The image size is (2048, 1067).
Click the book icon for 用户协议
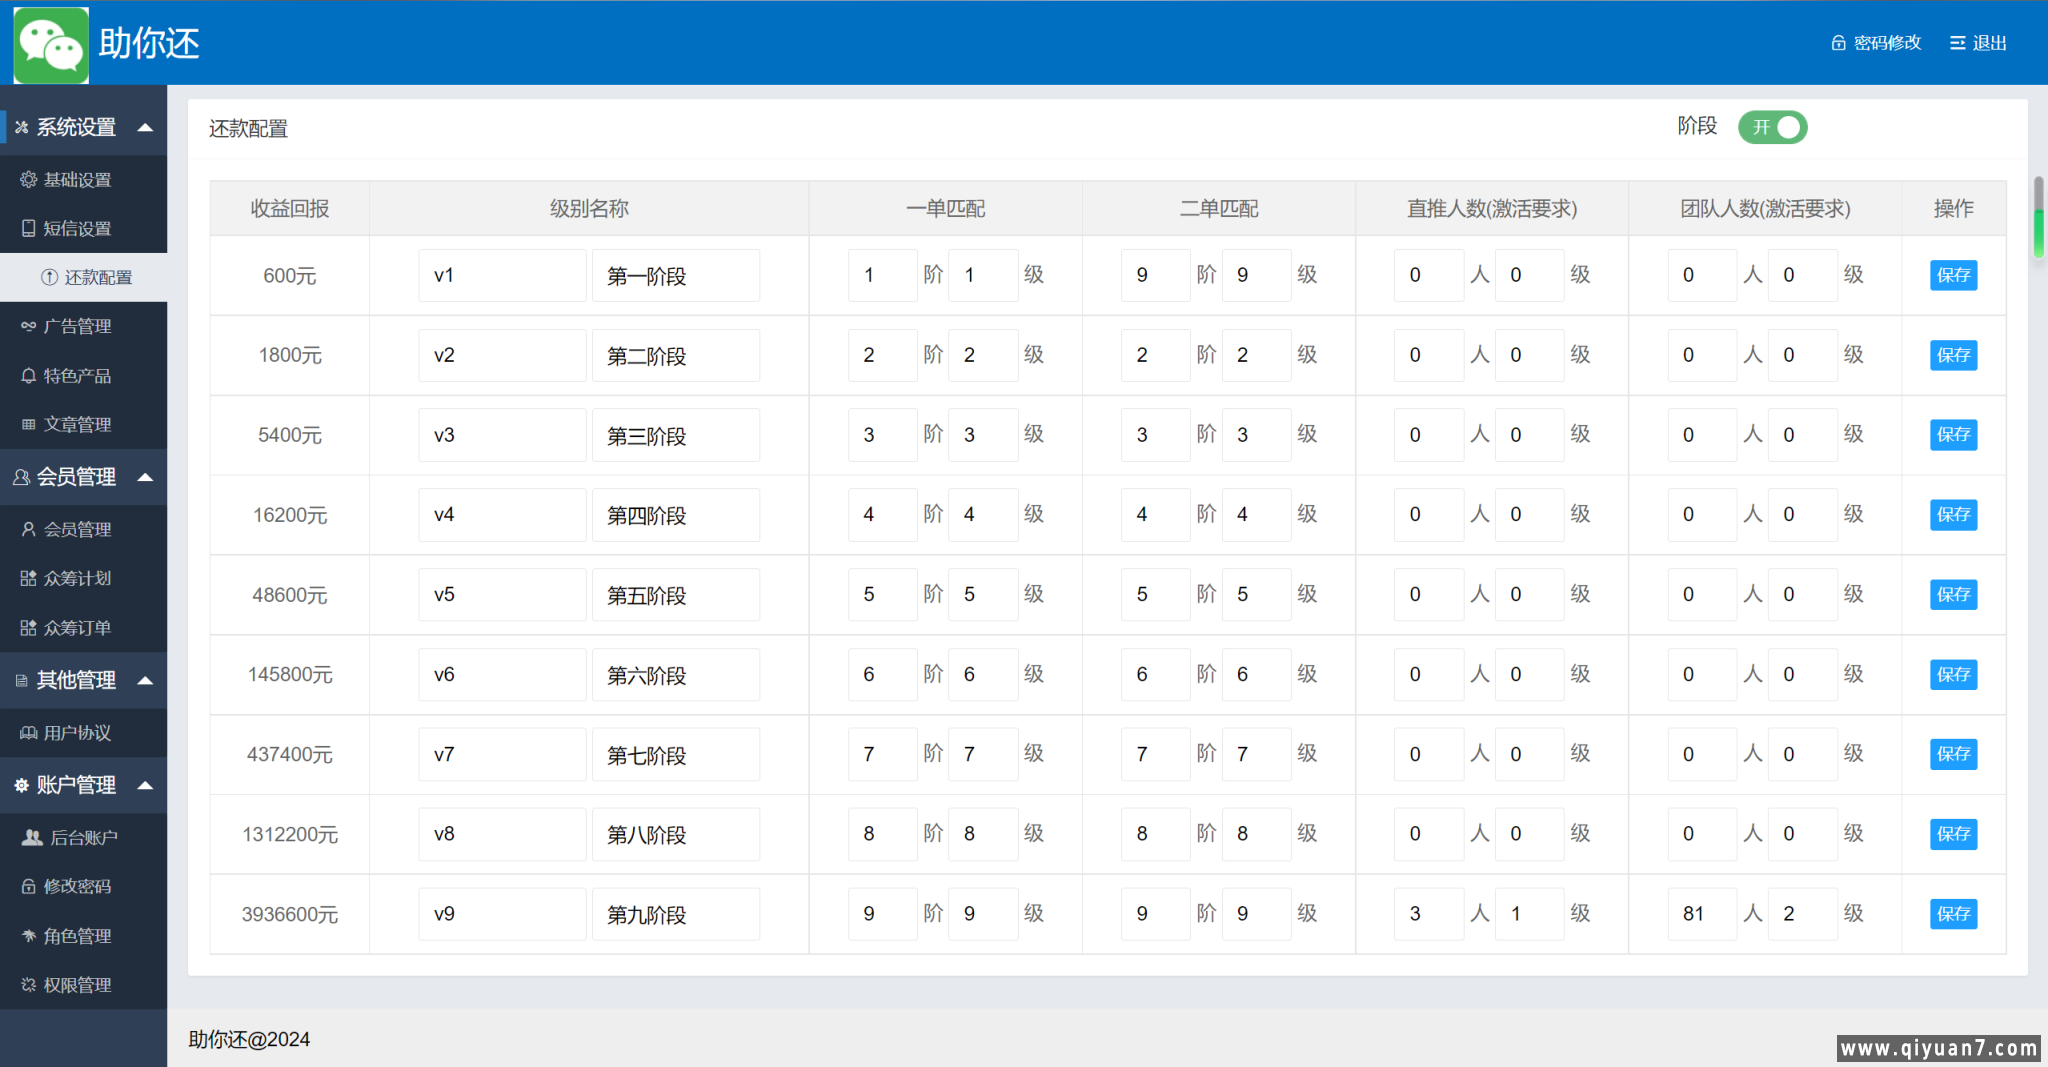click(29, 733)
